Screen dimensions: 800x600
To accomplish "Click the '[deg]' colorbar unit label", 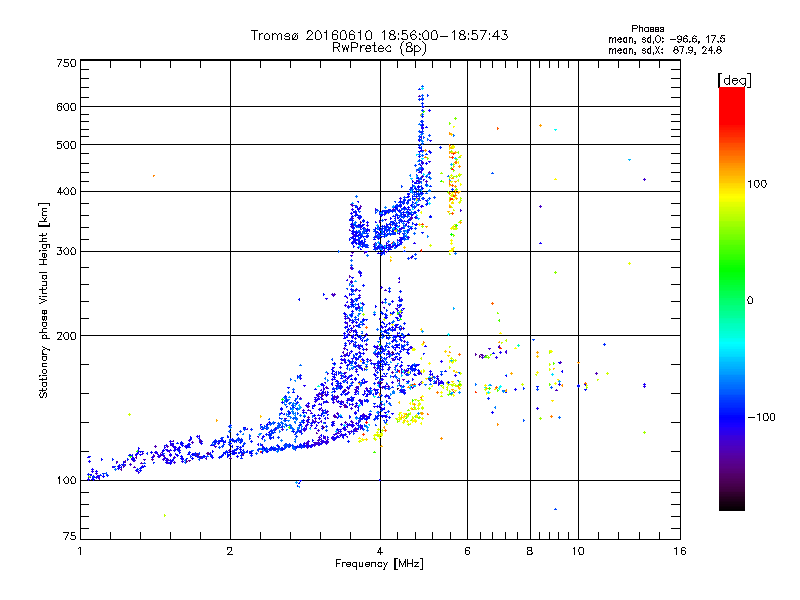I will click(x=734, y=80).
